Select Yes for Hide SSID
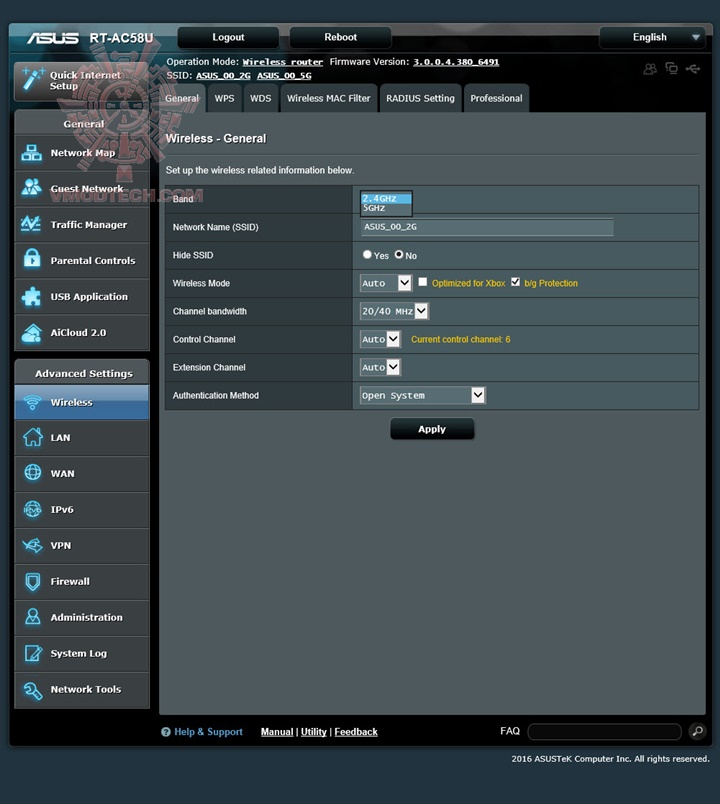The height and width of the screenshot is (804, 720). (367, 254)
